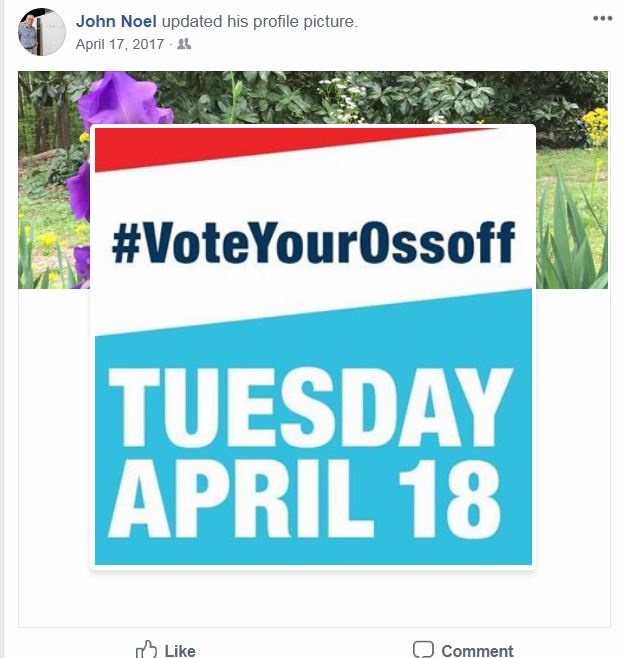Click the TUESDAY text on blue banner

[x=310, y=407]
